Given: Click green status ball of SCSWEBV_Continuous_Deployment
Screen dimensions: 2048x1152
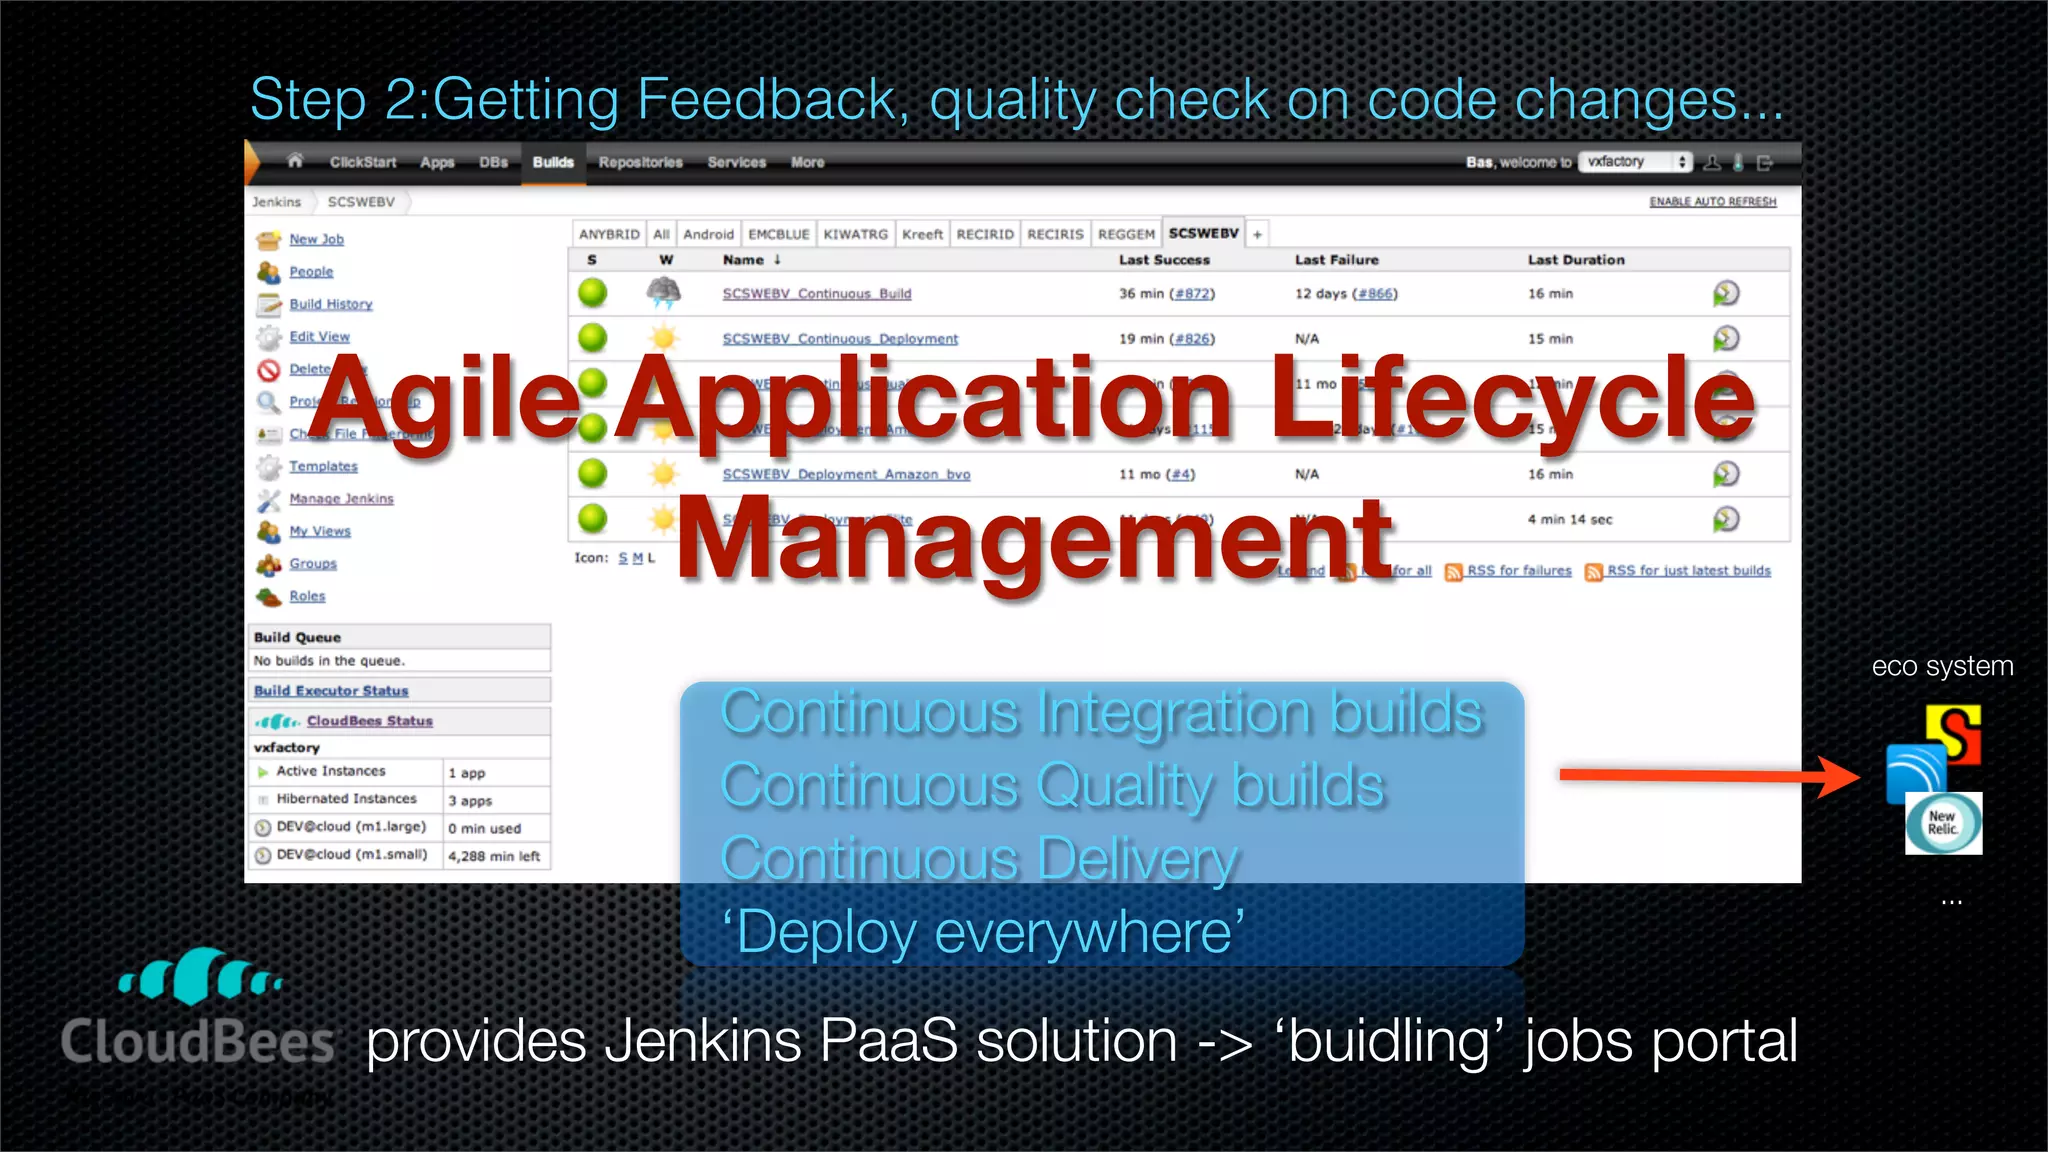Looking at the screenshot, I should click(x=593, y=338).
